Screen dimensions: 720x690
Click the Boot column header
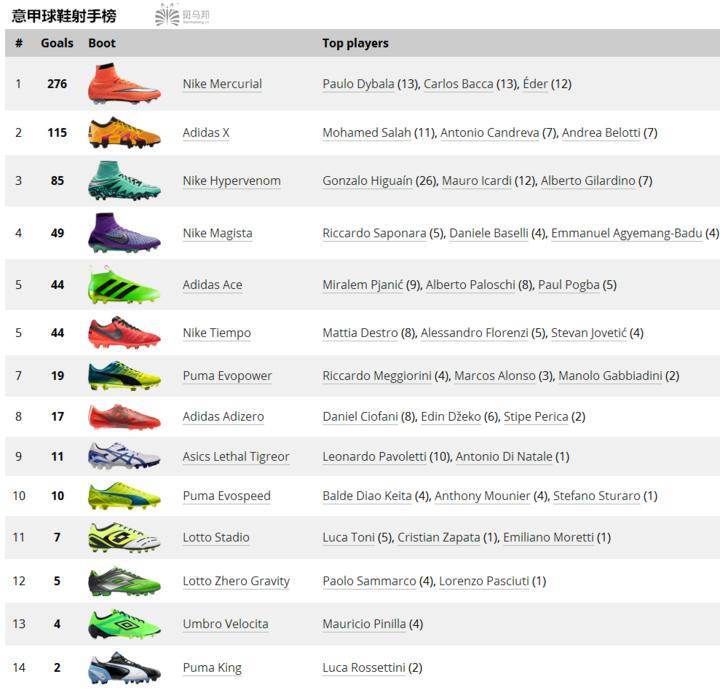click(x=102, y=43)
